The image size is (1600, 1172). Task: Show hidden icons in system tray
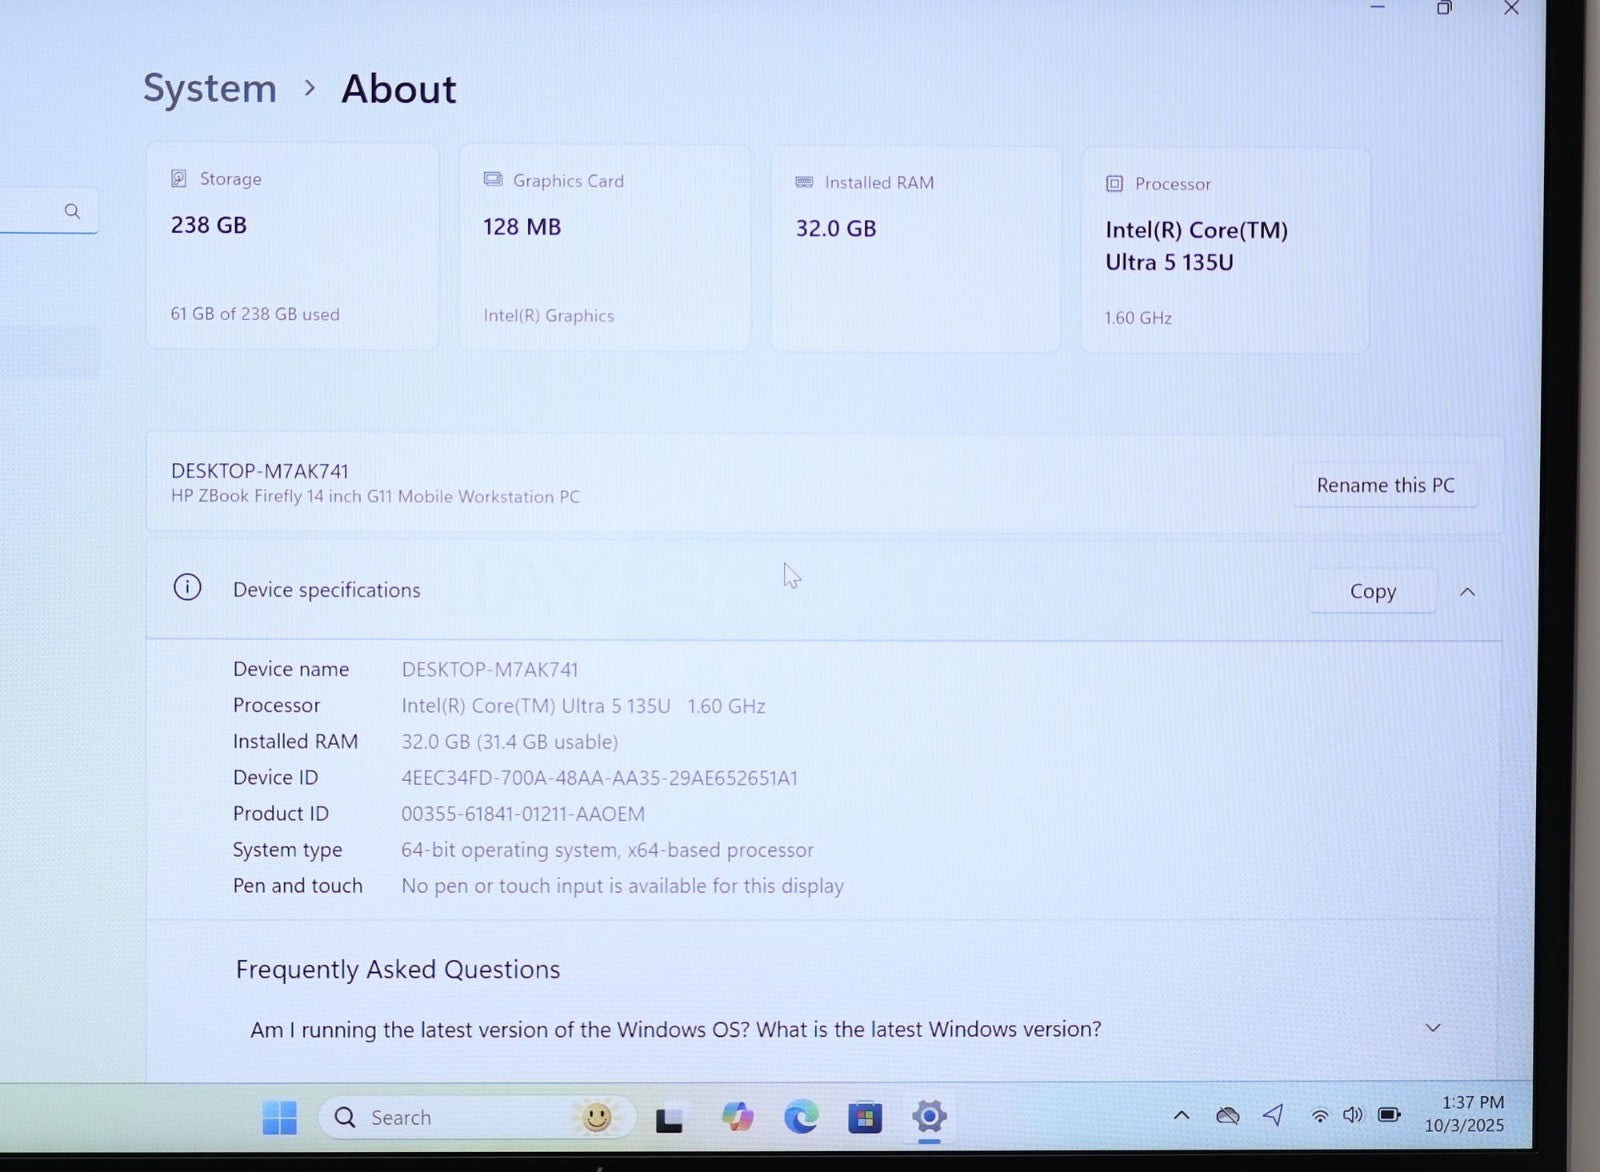[x=1181, y=1115]
